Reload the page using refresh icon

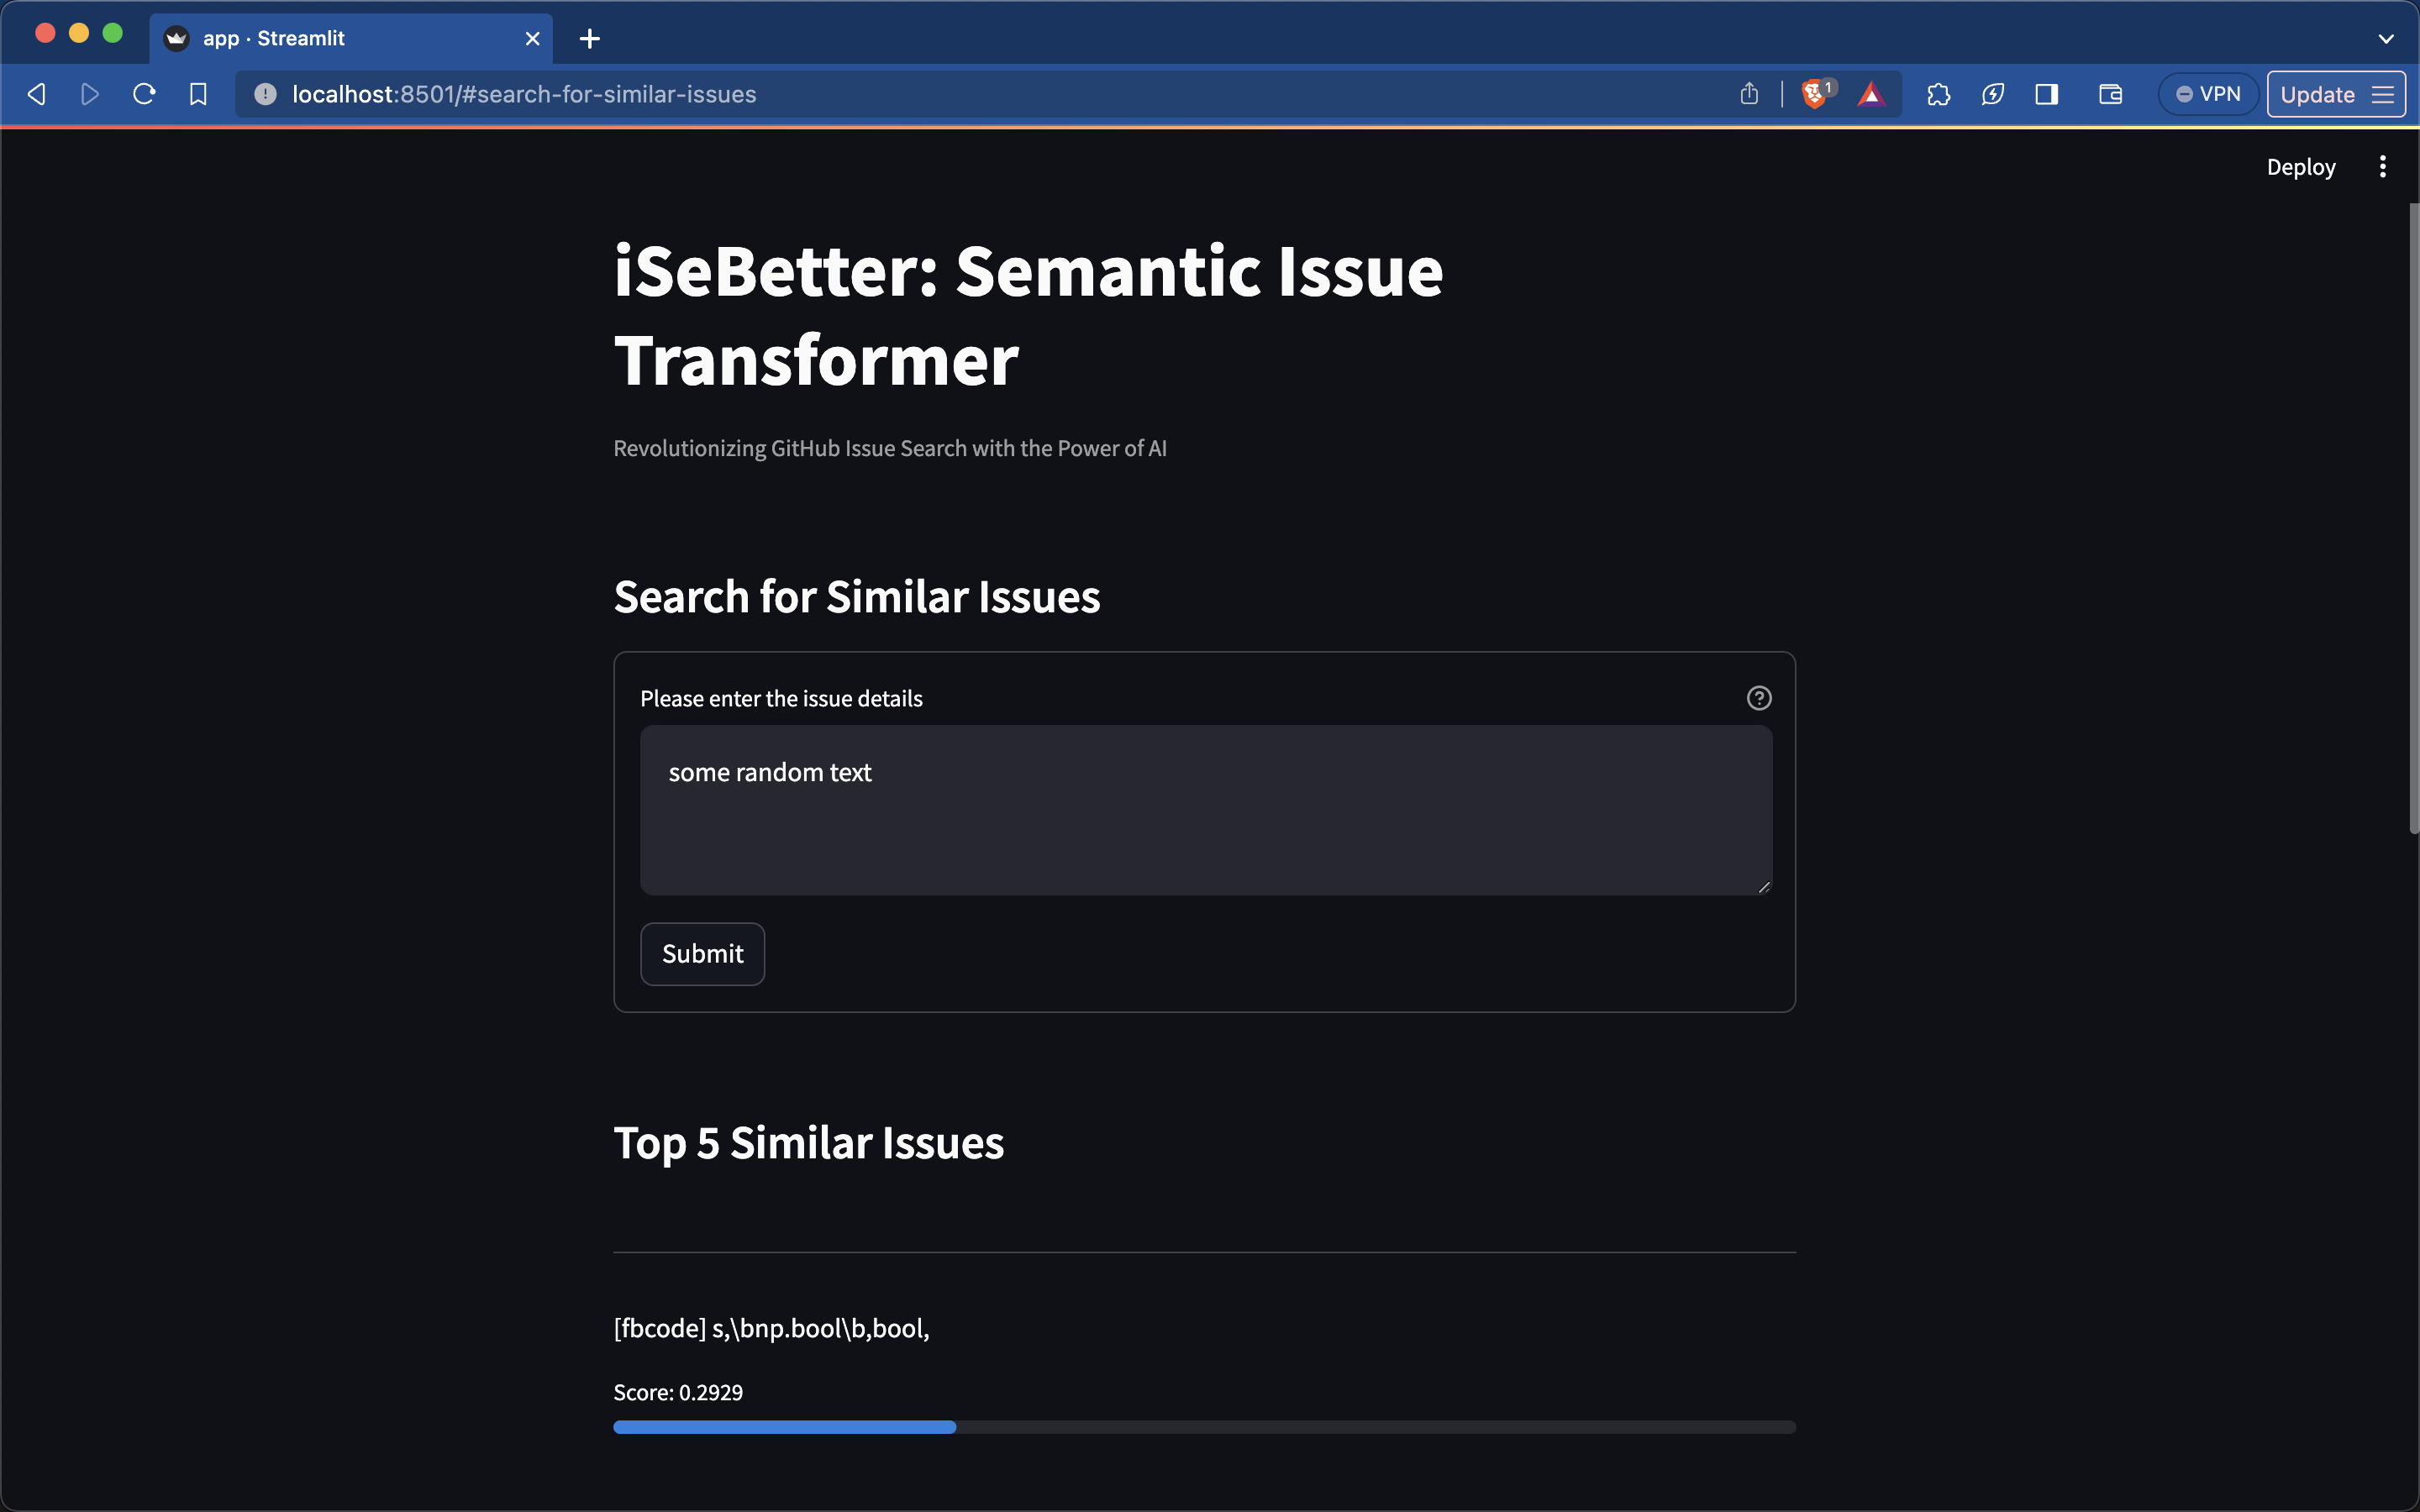144,94
